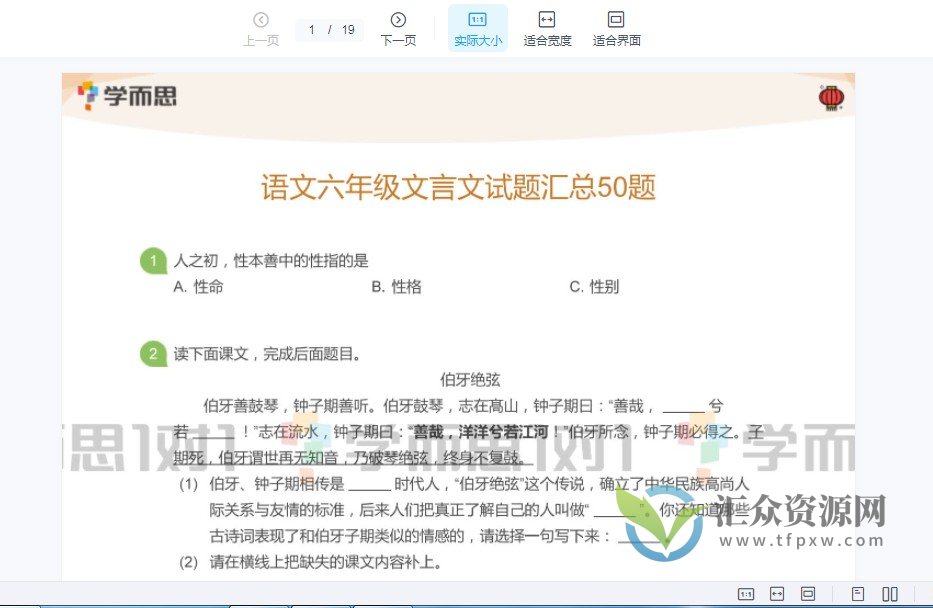Select 适合宽度 fit width in the toolbar
933x608 pixels.
(546, 27)
